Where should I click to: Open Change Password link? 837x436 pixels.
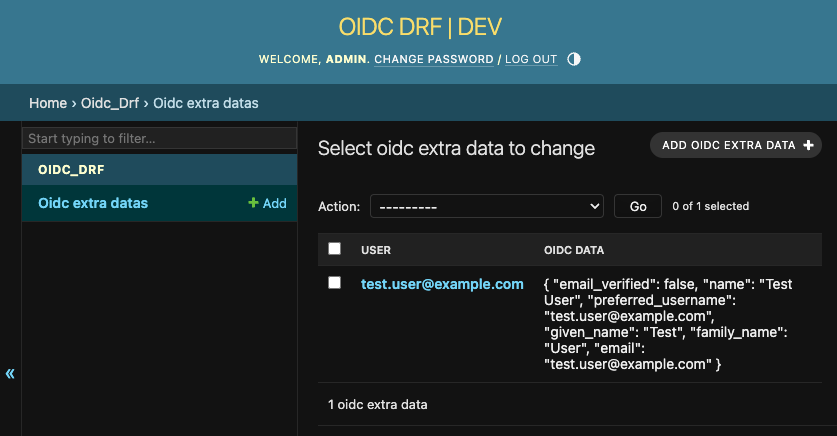(x=434, y=59)
